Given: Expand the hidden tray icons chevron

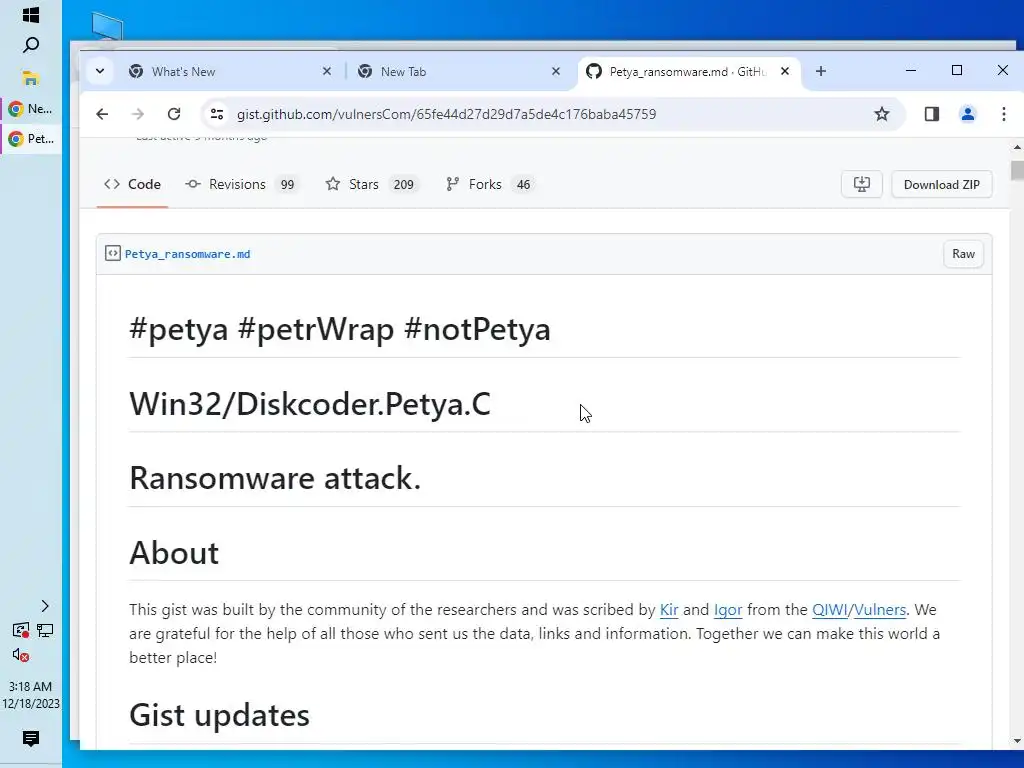Looking at the screenshot, I should pos(45,606).
